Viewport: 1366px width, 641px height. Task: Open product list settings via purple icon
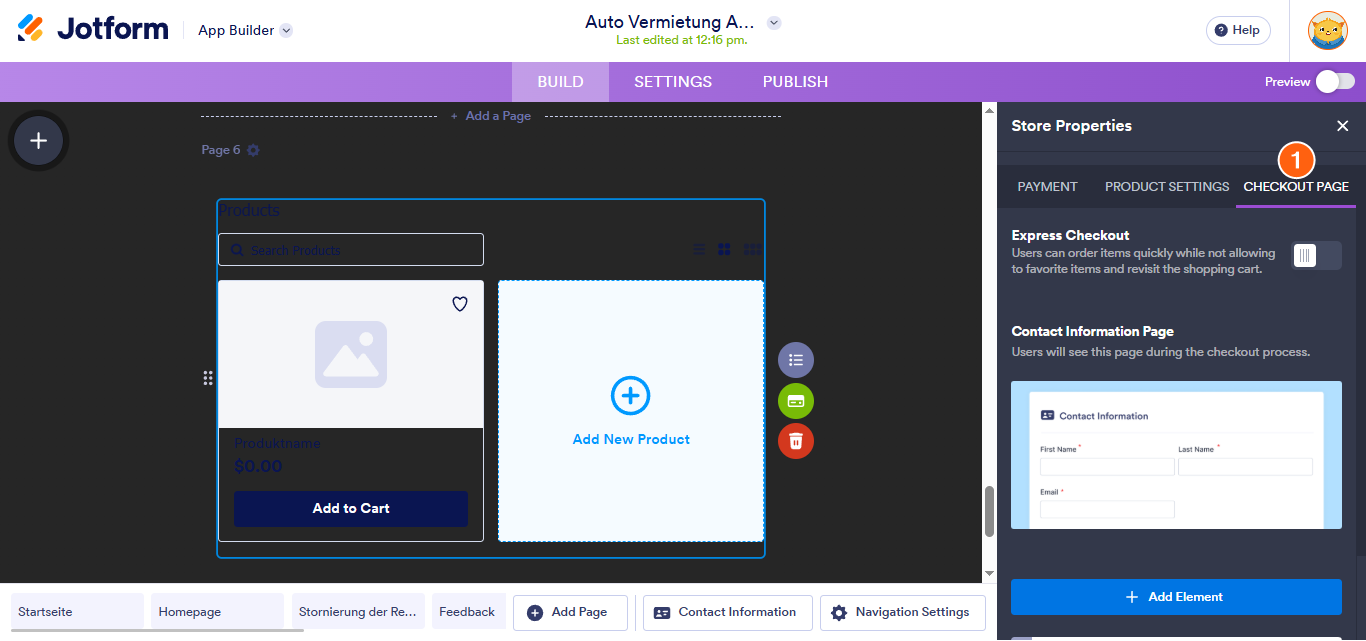click(795, 360)
